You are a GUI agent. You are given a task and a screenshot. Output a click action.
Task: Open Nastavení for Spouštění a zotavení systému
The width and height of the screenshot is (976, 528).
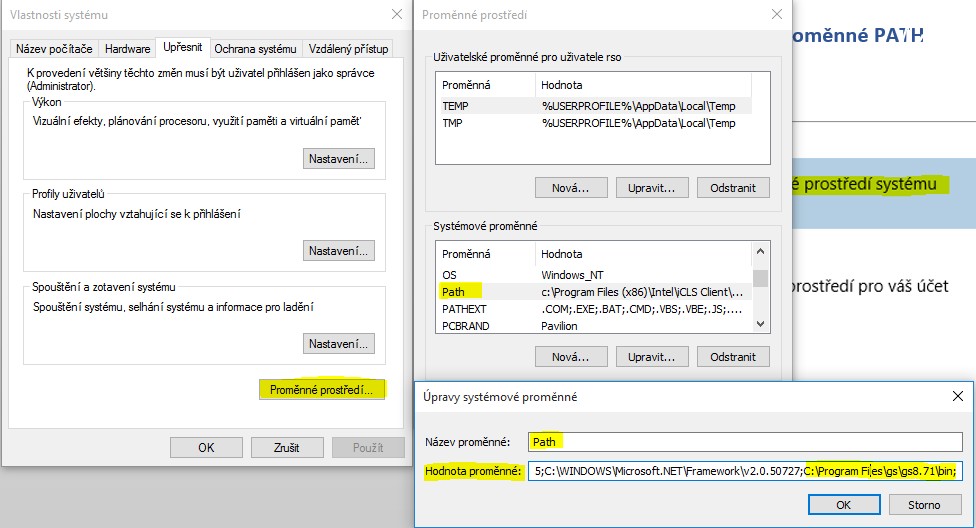point(339,343)
